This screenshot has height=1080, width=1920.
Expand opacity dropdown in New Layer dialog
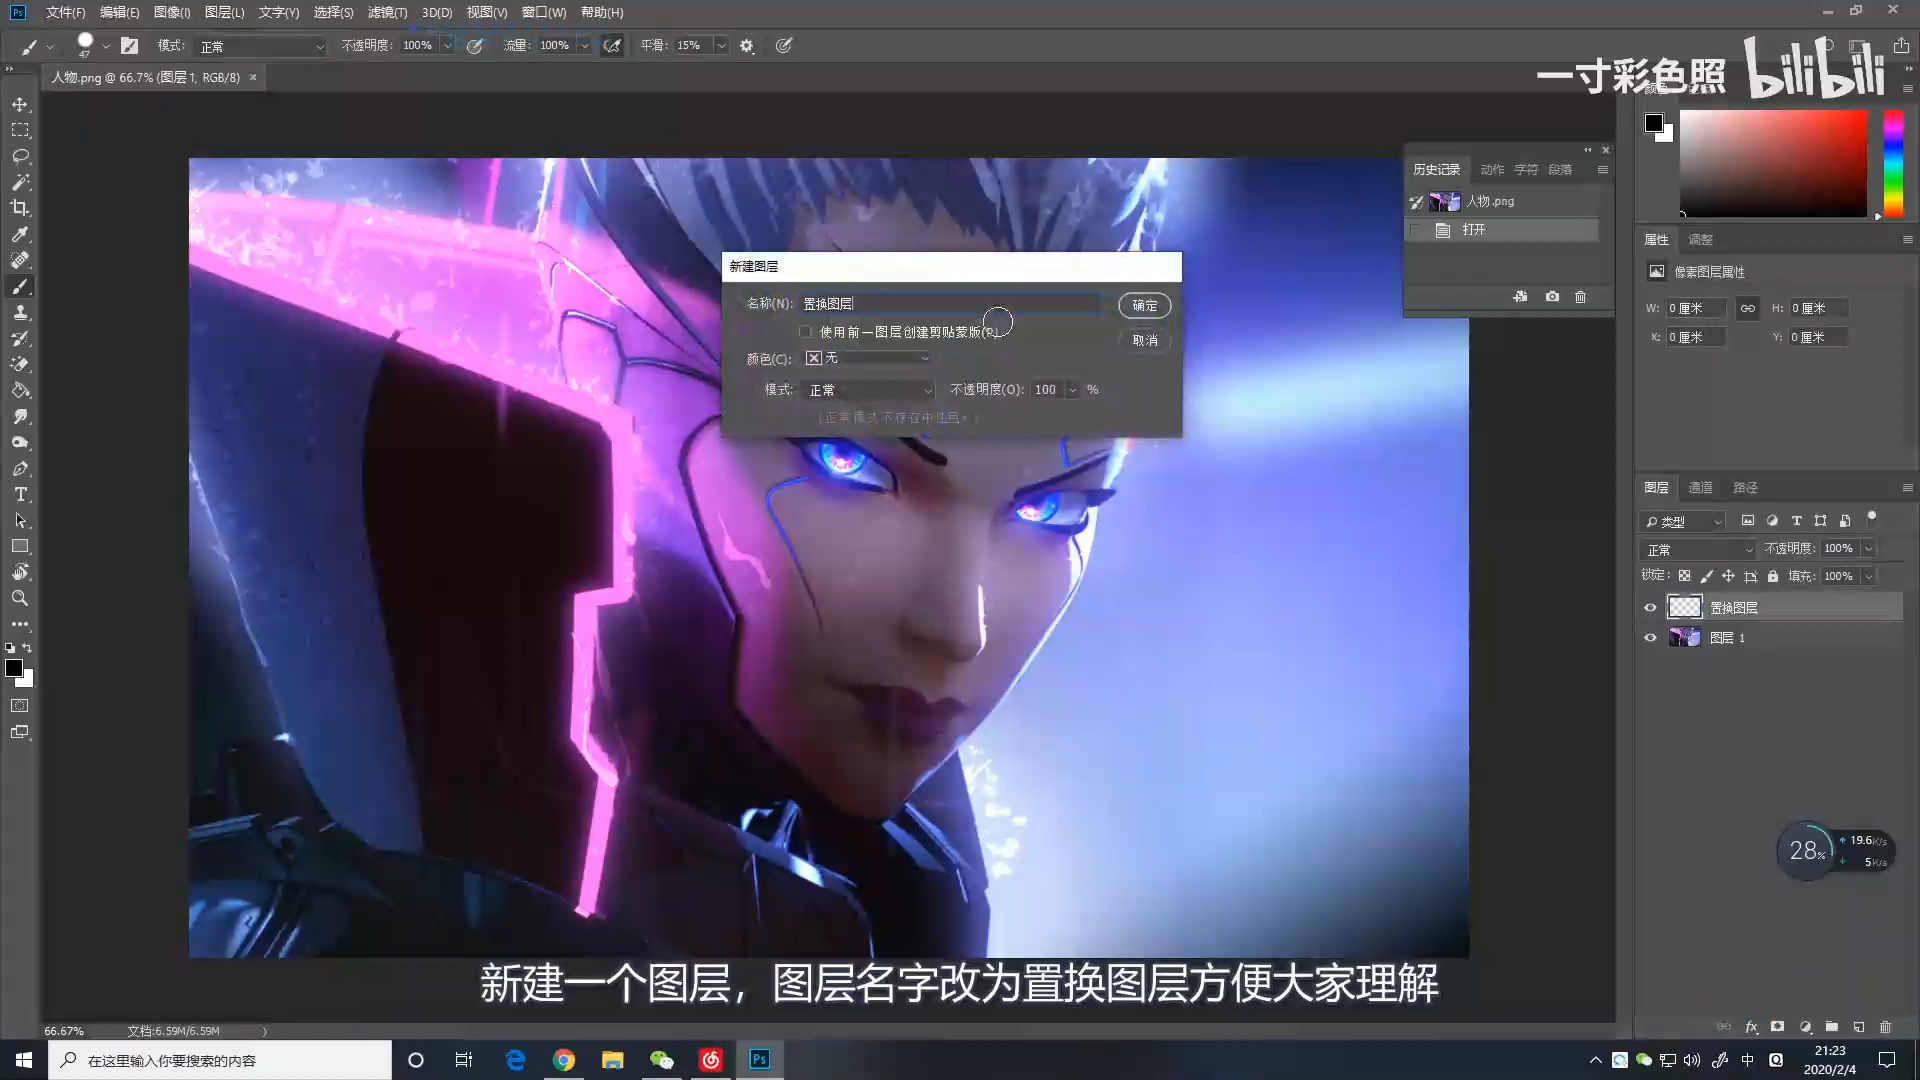(x=1072, y=390)
